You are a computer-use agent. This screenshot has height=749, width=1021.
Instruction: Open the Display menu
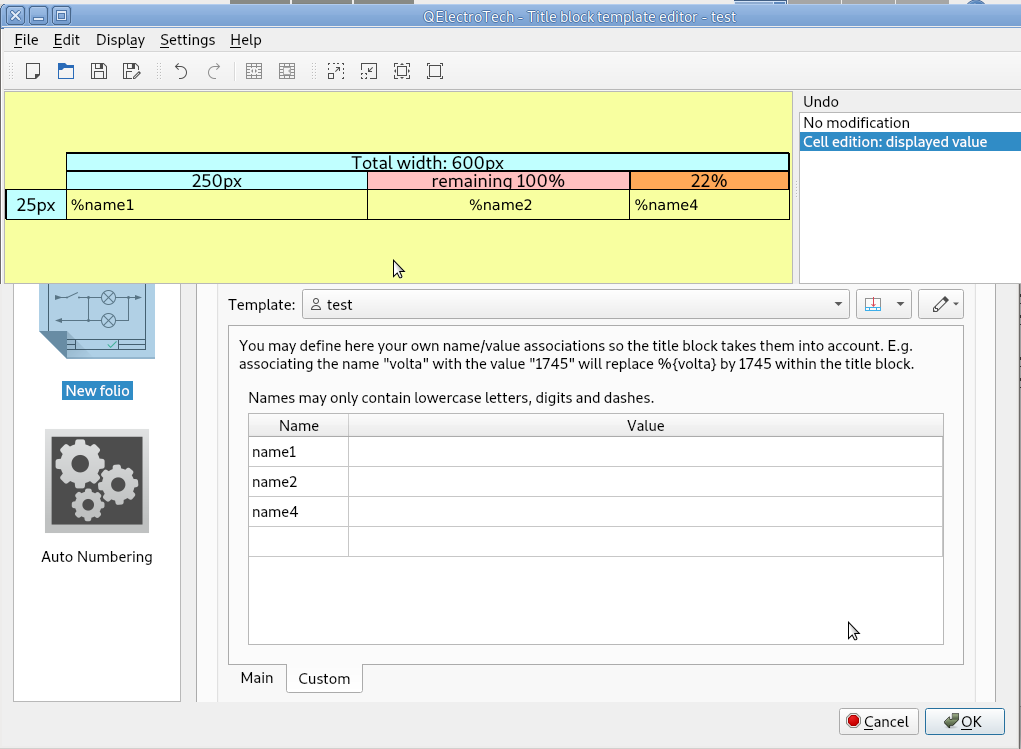click(120, 40)
